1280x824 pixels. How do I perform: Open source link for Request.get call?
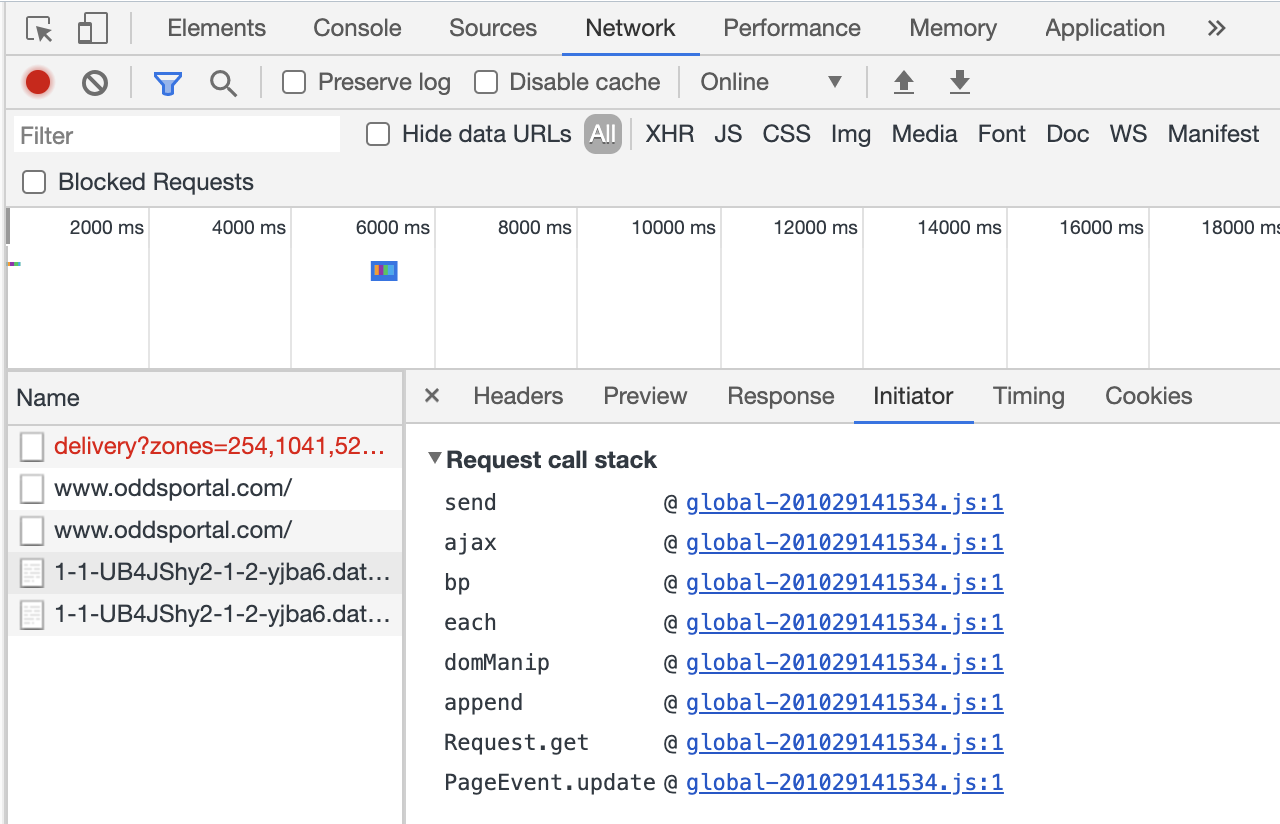[x=845, y=743]
